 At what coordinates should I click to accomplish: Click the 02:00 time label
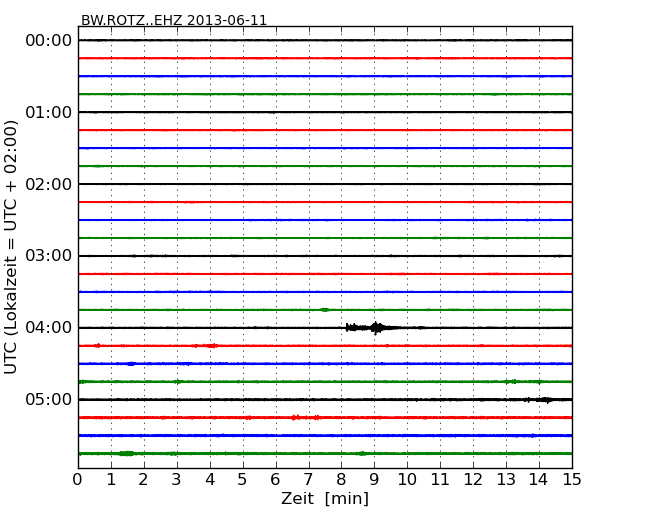coord(49,184)
